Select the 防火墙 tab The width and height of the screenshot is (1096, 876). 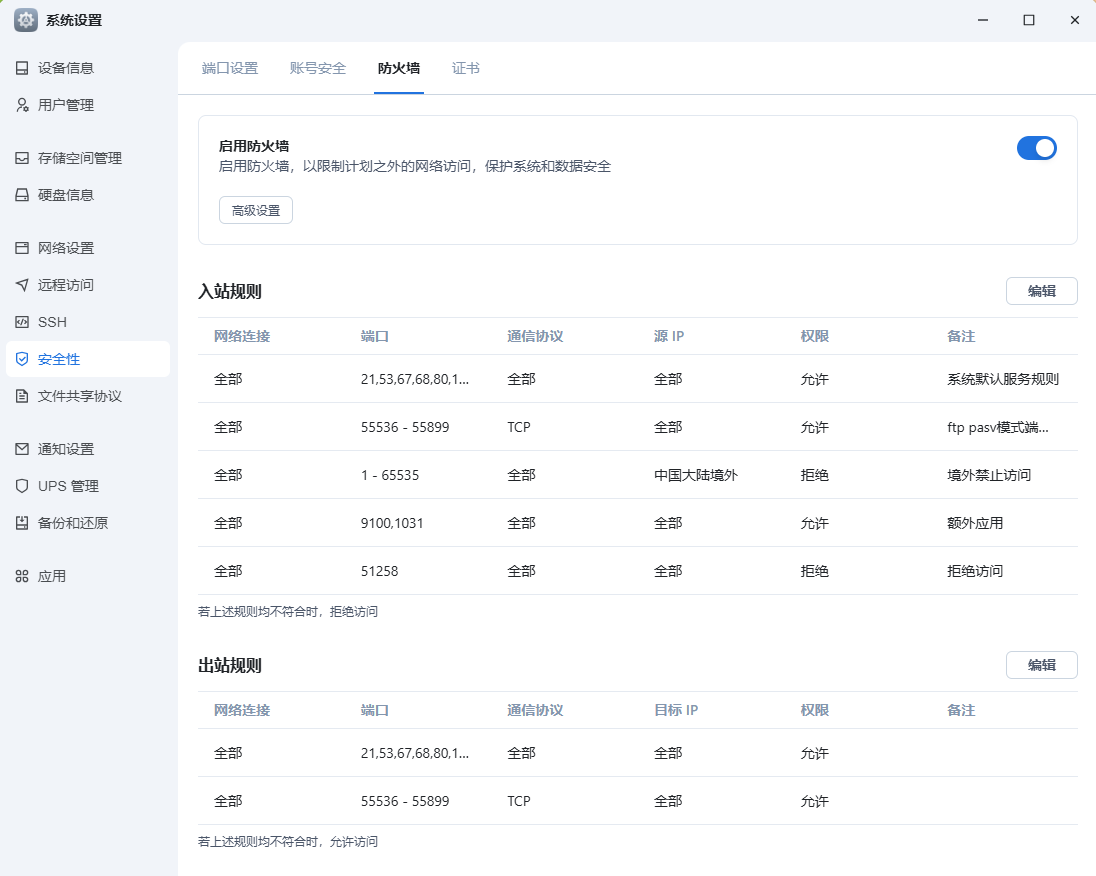(399, 69)
